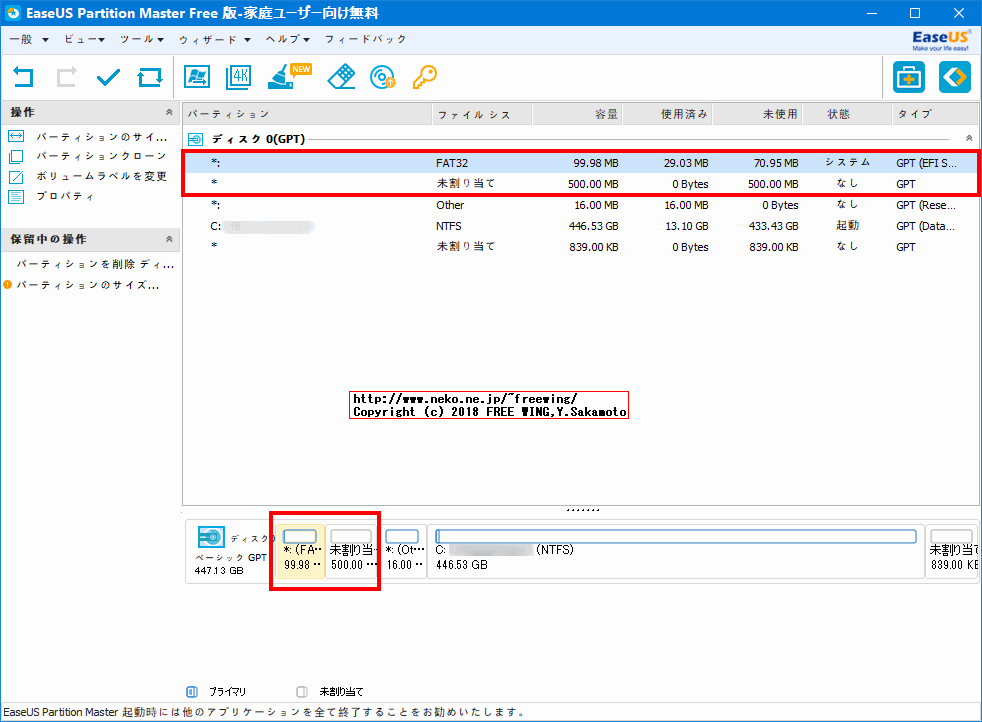Open the new cleanup tool
This screenshot has width=982, height=722.
coord(284,77)
